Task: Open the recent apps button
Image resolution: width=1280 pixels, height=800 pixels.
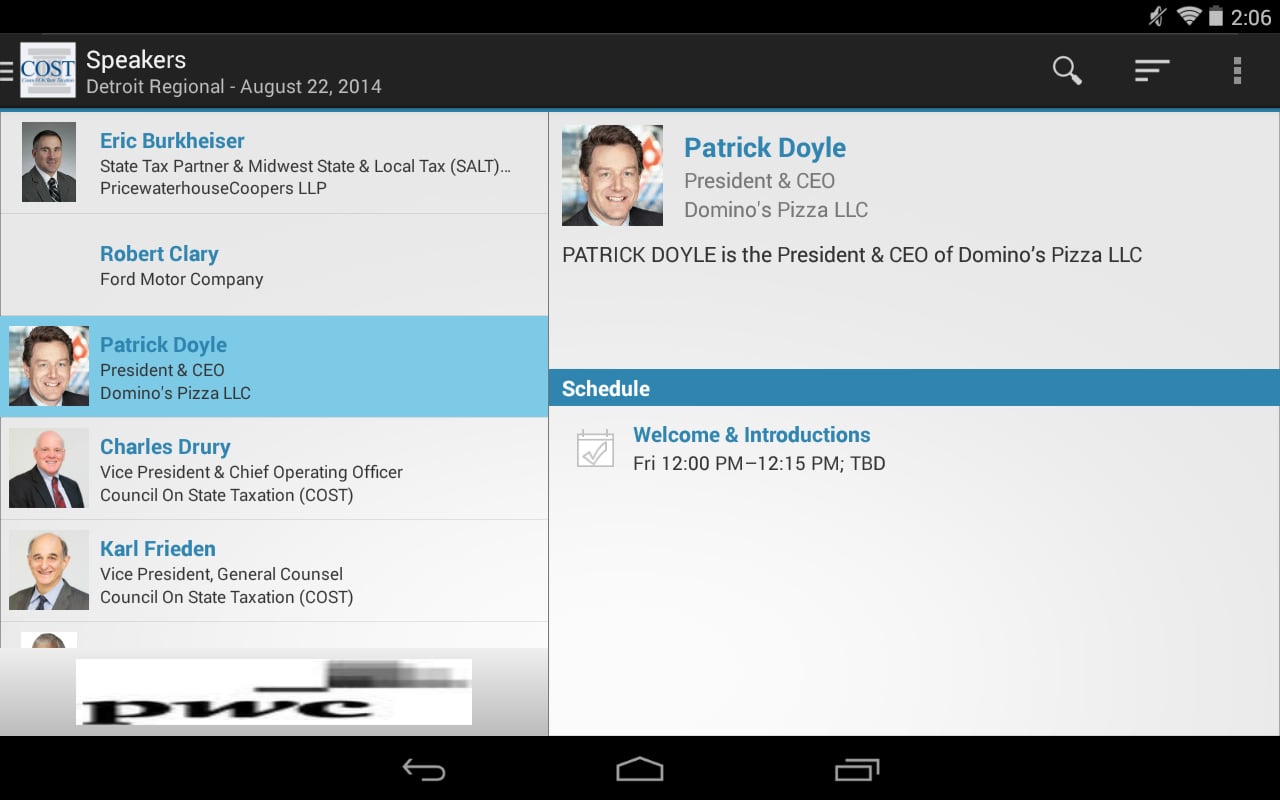Action: (856, 769)
